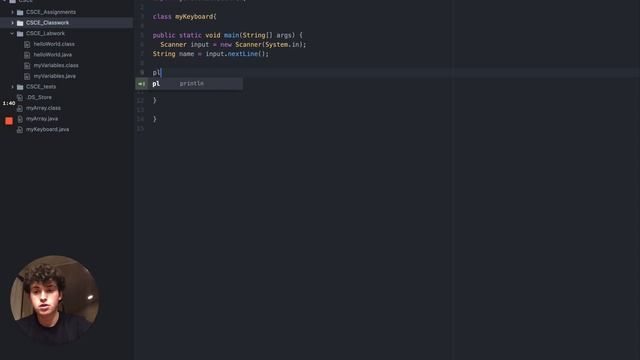Click the CSCE_tests folder icon
This screenshot has width=640, height=360.
click(x=20, y=87)
